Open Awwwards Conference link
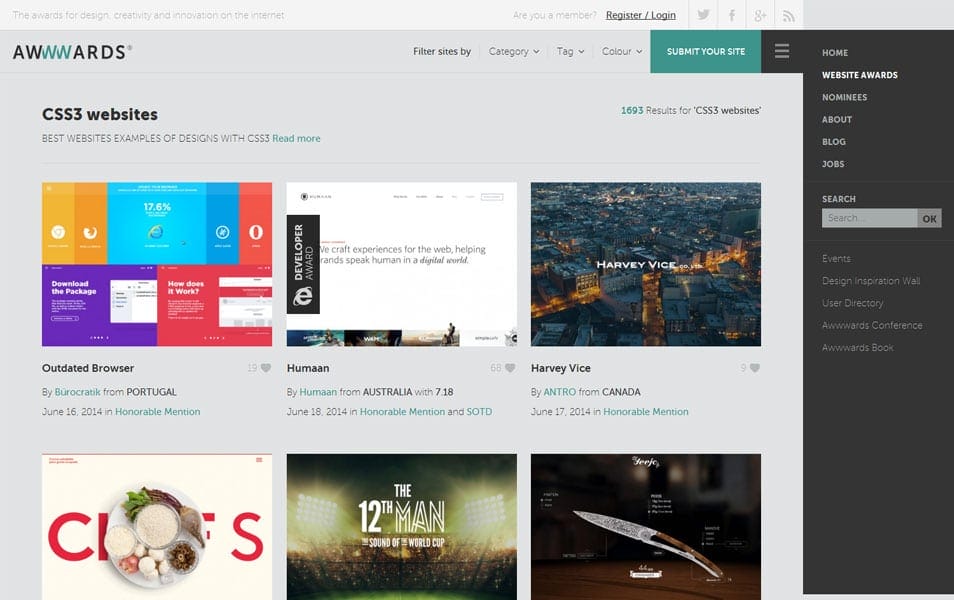Image resolution: width=954 pixels, height=600 pixels. point(872,325)
